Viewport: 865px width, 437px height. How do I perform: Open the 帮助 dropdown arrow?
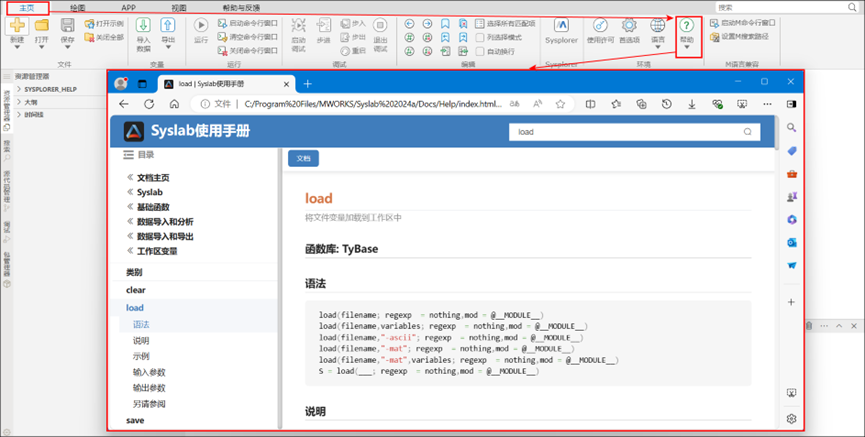click(x=687, y=47)
